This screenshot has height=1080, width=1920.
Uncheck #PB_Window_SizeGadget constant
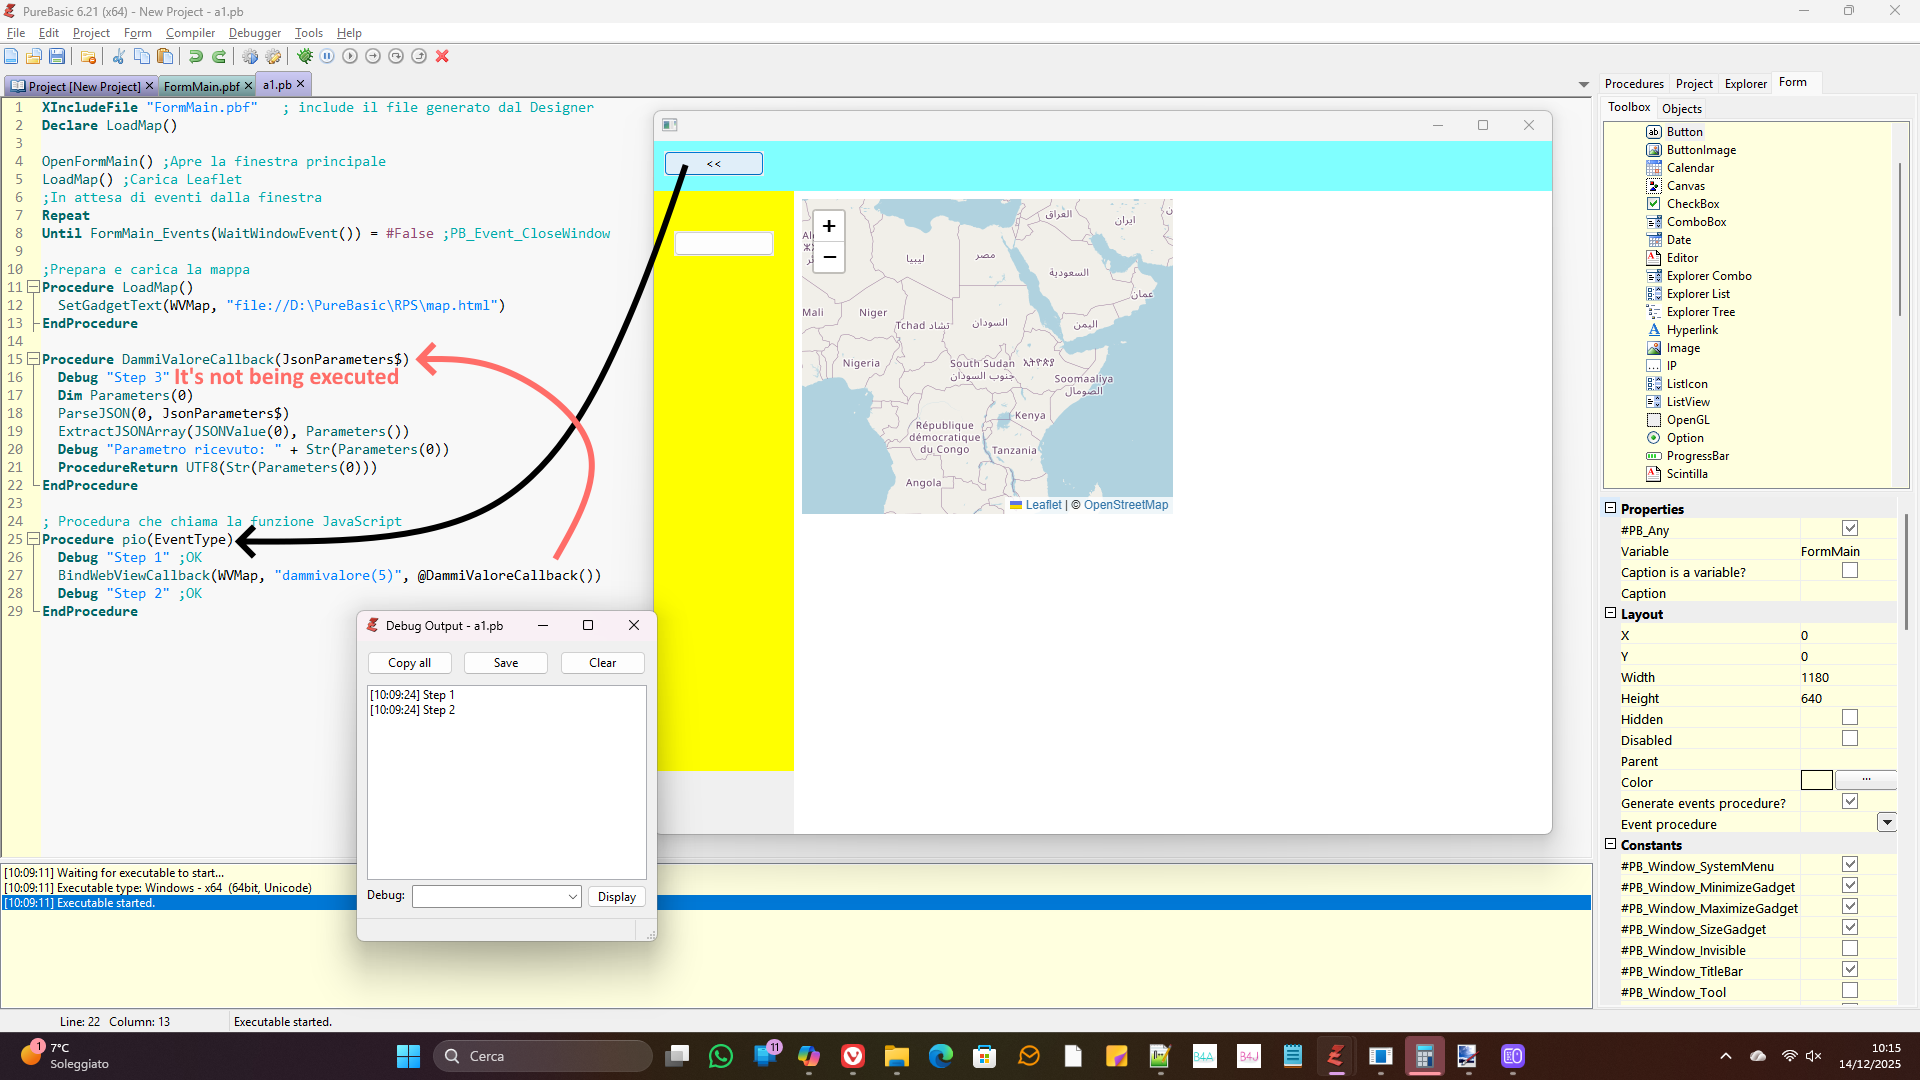[1849, 928]
